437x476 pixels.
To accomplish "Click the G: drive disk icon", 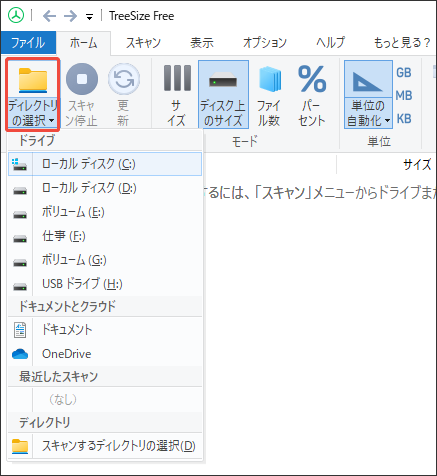I will coord(20,263).
